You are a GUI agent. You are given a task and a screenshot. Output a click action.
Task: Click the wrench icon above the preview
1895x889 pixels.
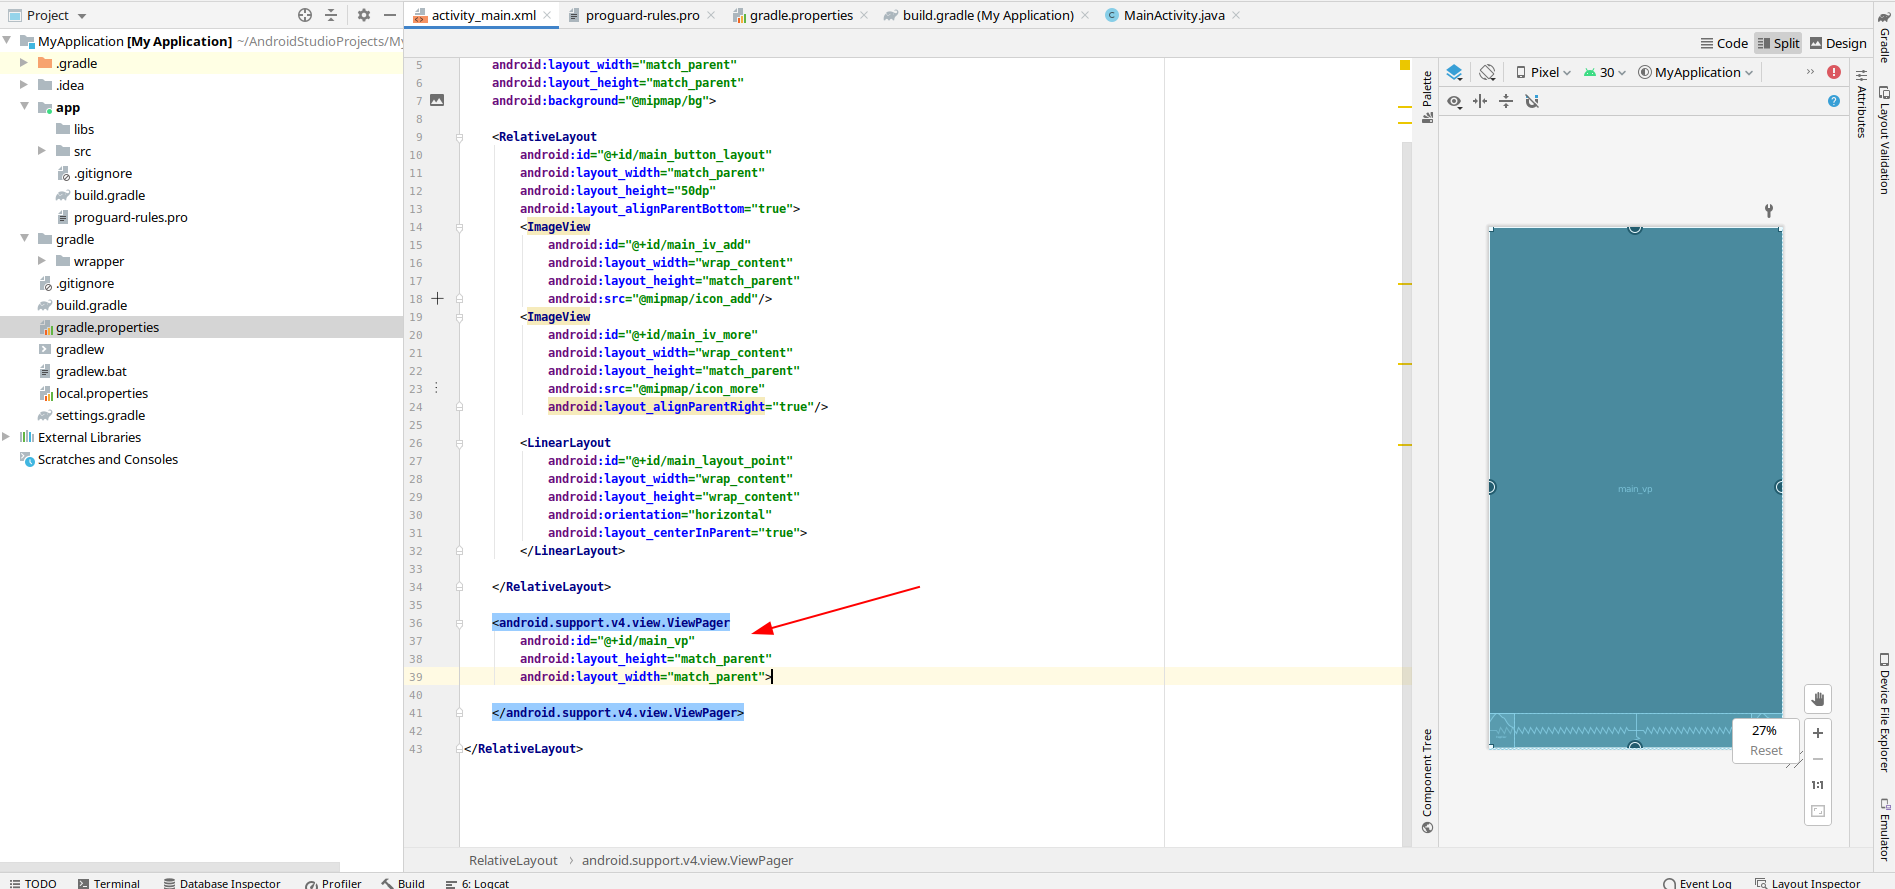pyautogui.click(x=1769, y=211)
